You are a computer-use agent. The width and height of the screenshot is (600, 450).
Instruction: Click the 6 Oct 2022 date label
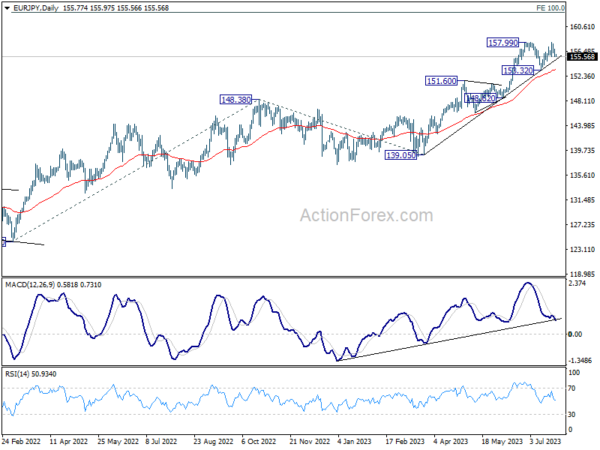(259, 441)
